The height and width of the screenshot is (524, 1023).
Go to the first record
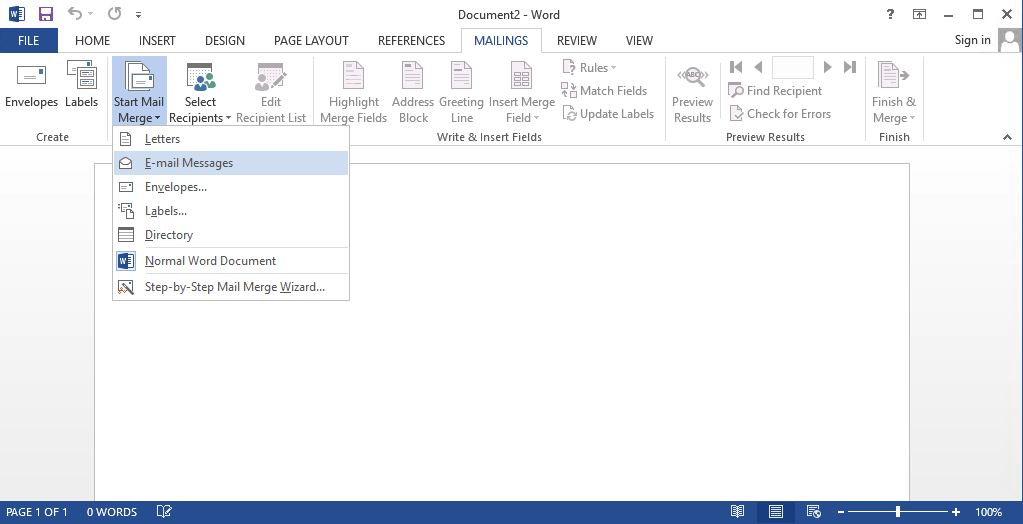click(x=736, y=67)
